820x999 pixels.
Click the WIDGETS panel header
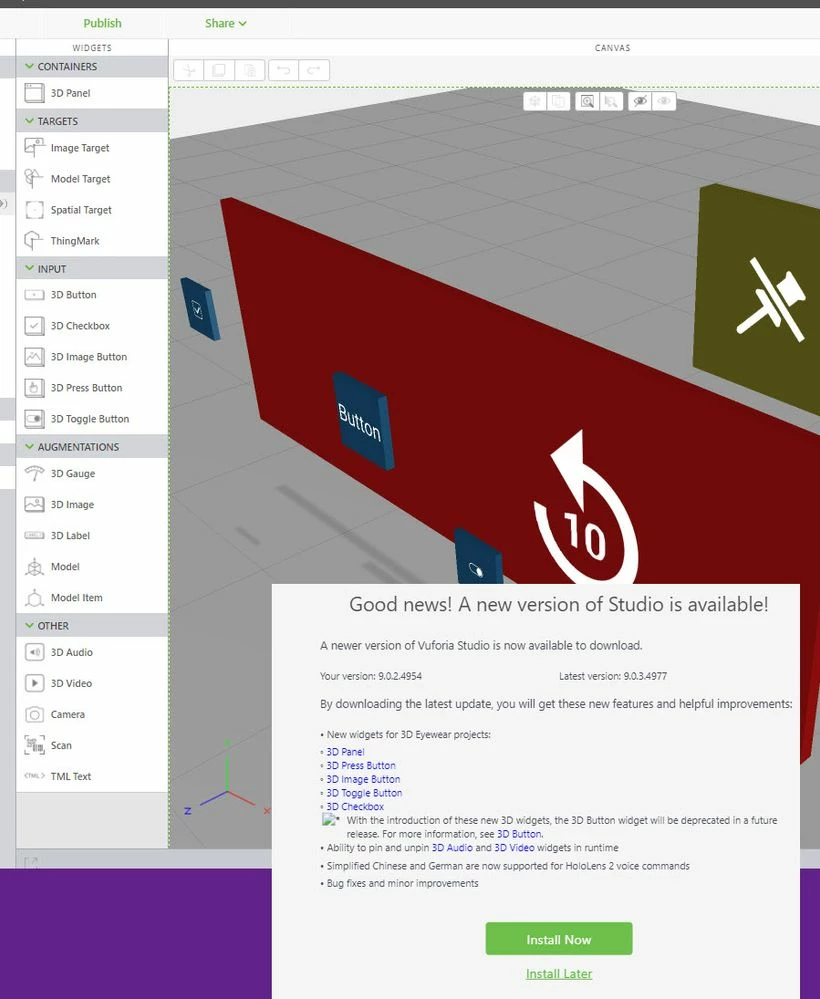coord(92,48)
